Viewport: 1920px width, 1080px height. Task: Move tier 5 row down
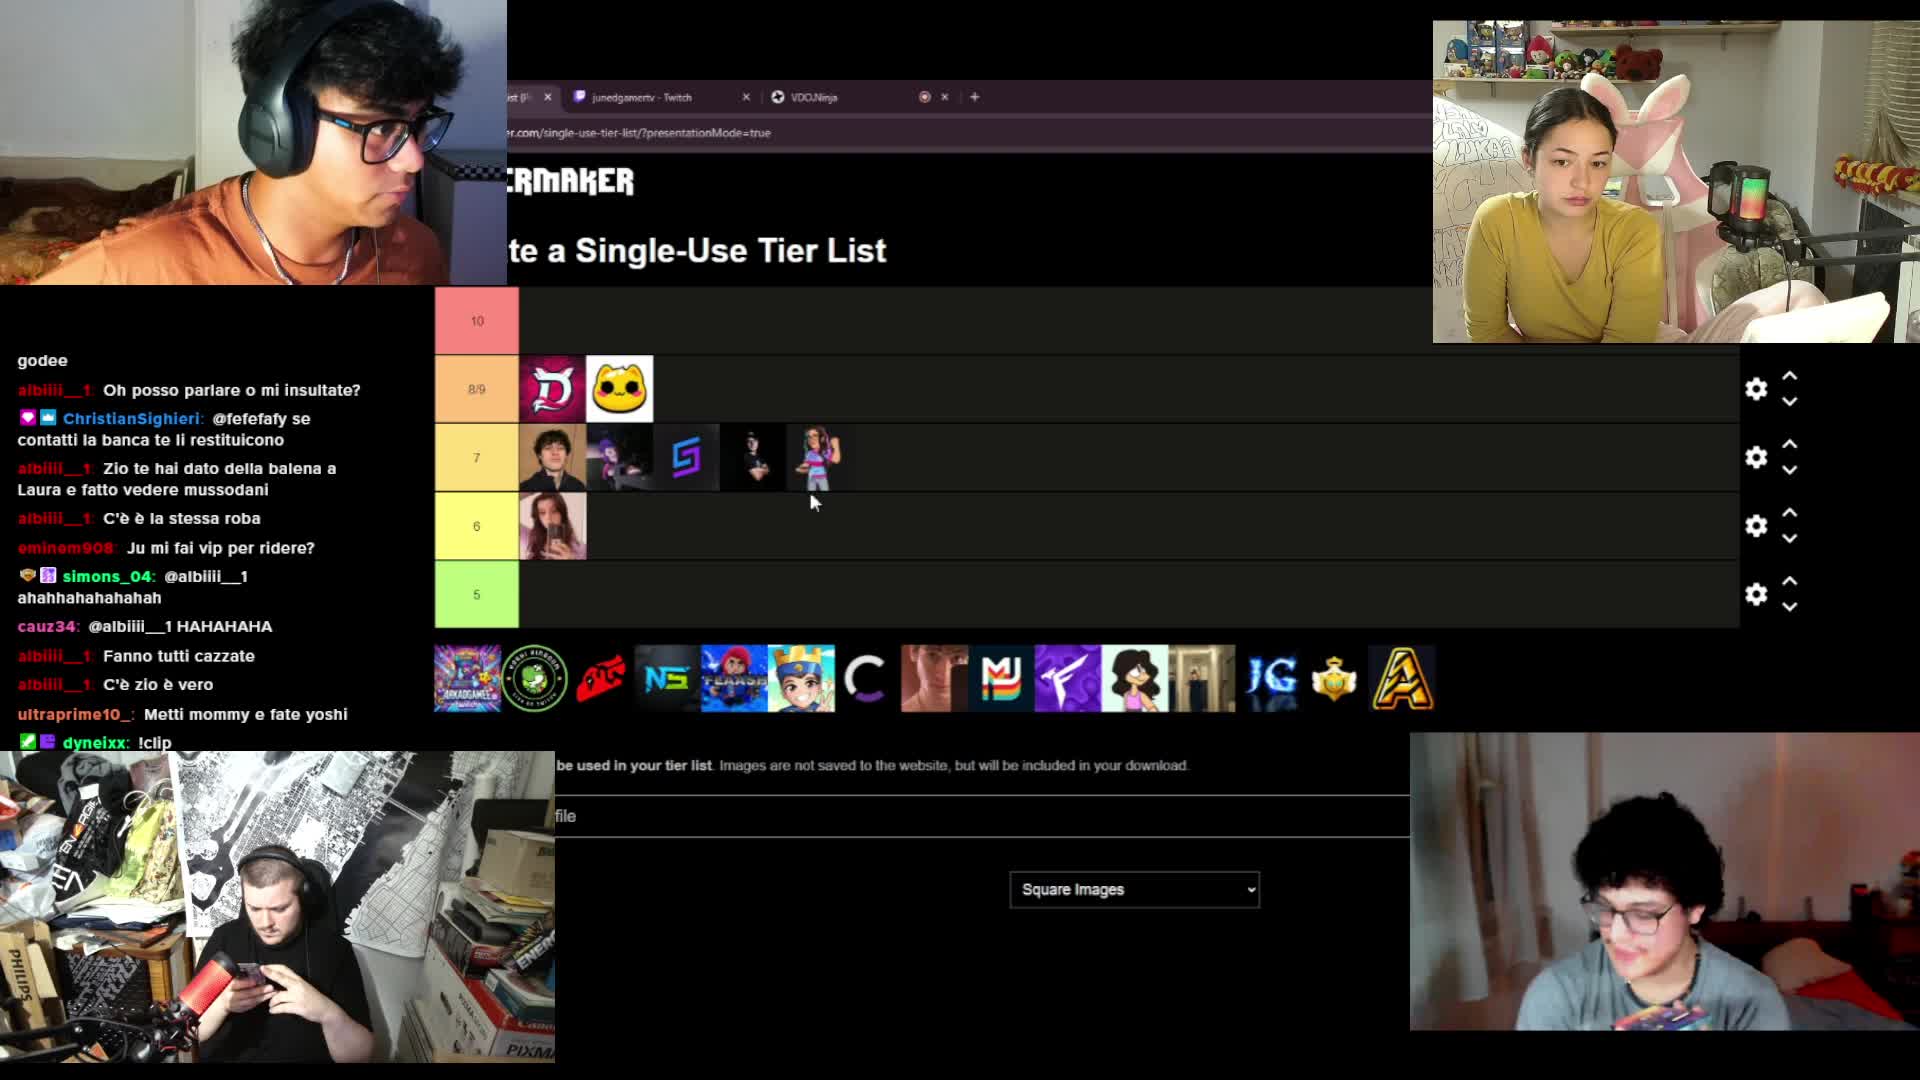pyautogui.click(x=1790, y=607)
